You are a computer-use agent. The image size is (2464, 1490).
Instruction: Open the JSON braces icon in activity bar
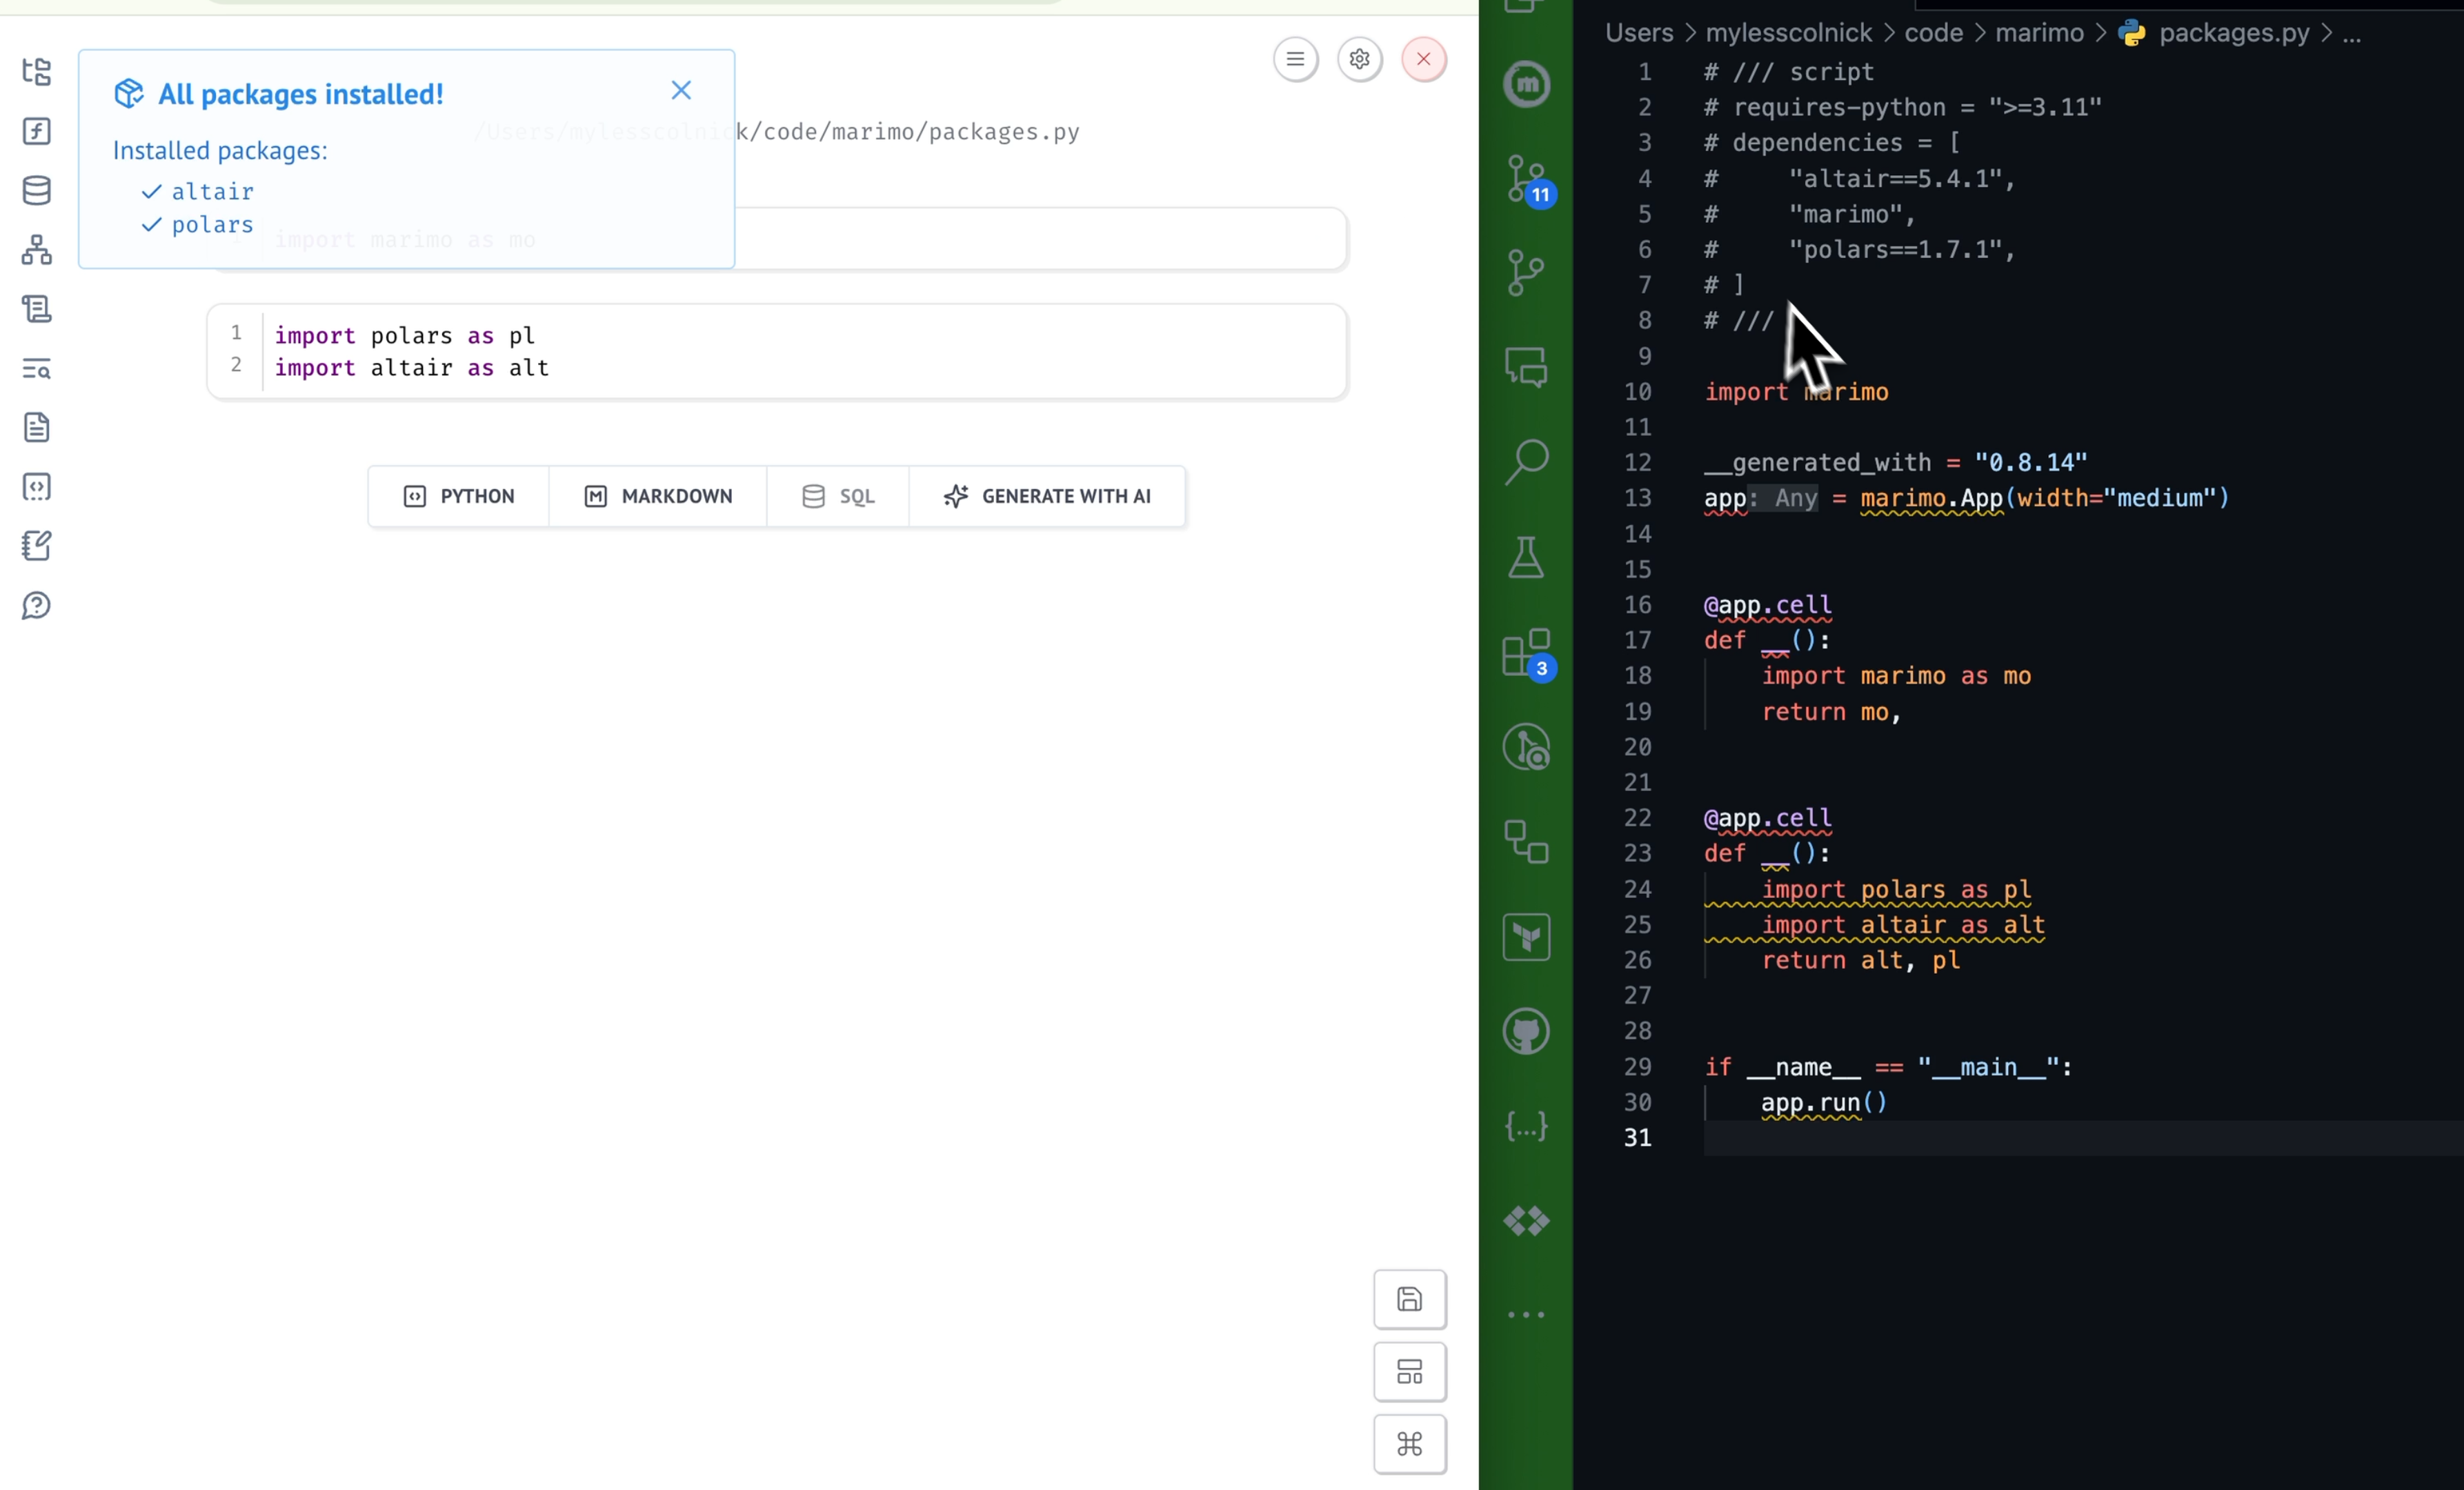(x=1526, y=1126)
